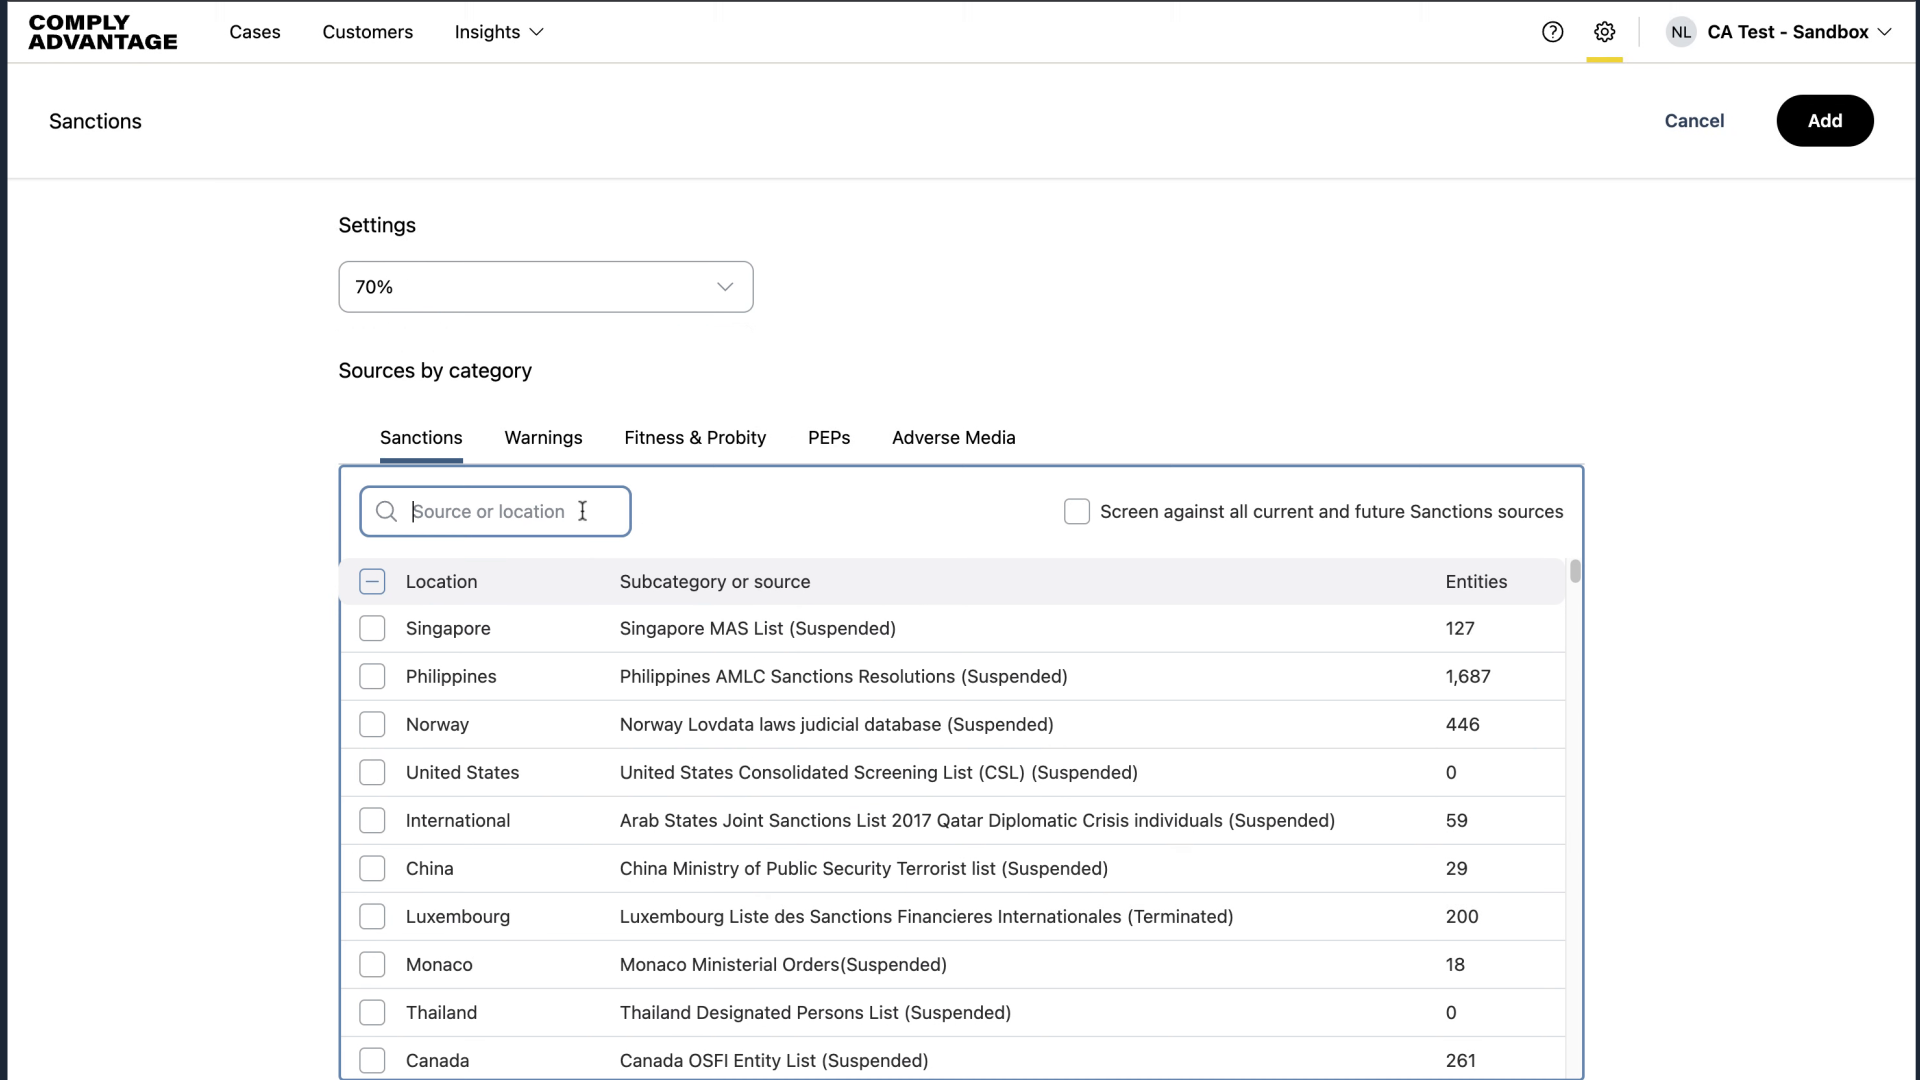The width and height of the screenshot is (1920, 1080).
Task: Check the Singapore MAS List row
Action: click(x=372, y=629)
